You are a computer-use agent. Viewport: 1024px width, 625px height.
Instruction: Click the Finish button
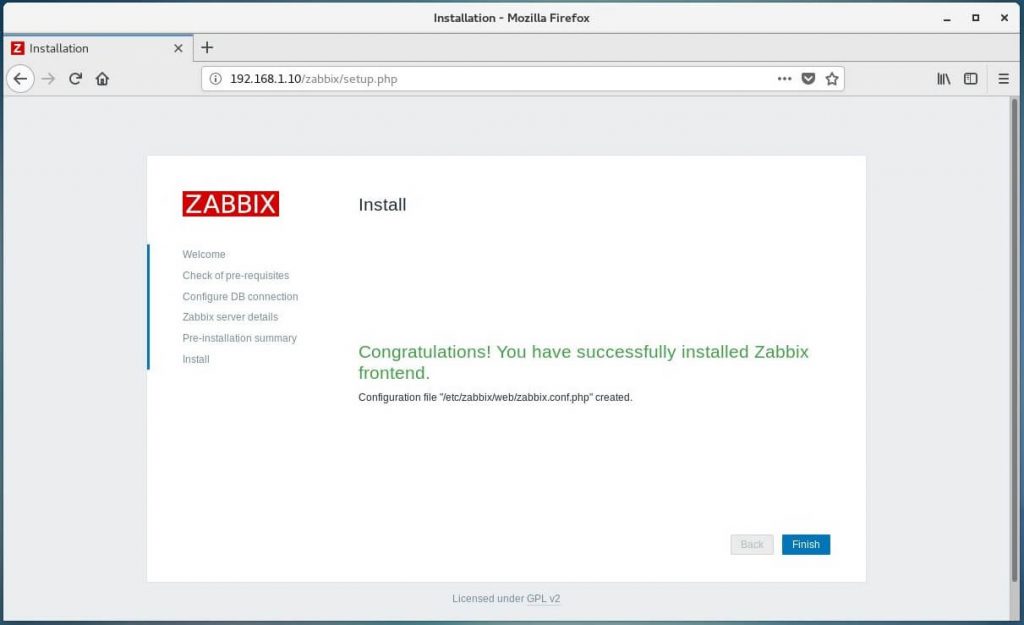[806, 545]
